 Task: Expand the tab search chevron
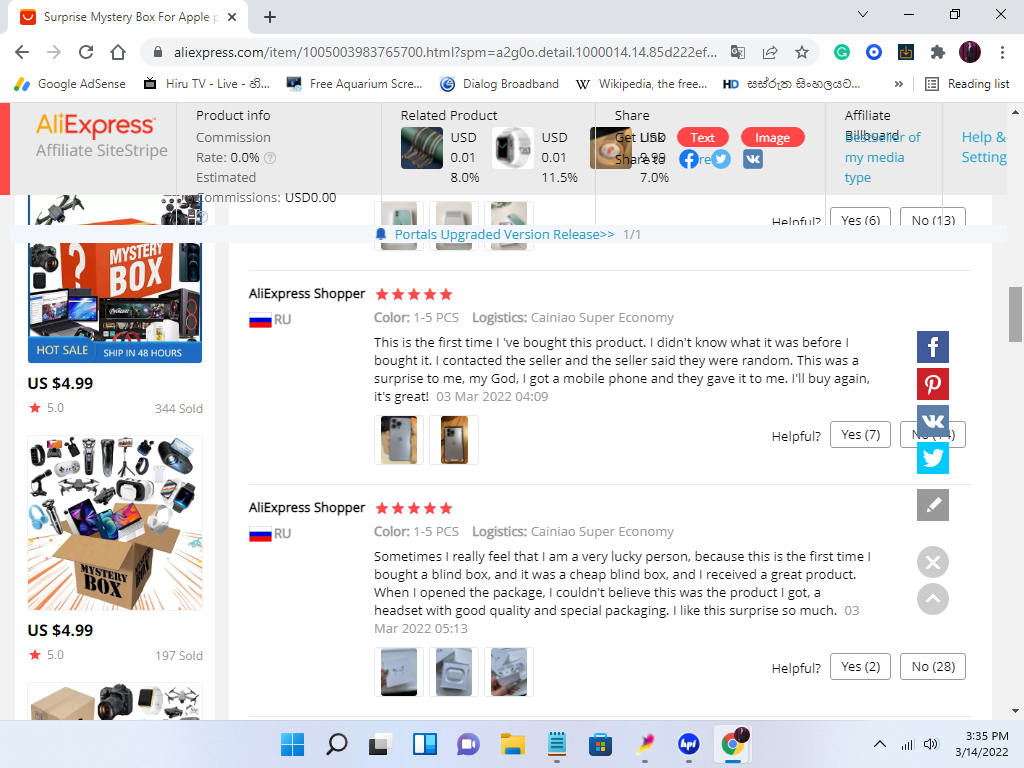tap(863, 14)
